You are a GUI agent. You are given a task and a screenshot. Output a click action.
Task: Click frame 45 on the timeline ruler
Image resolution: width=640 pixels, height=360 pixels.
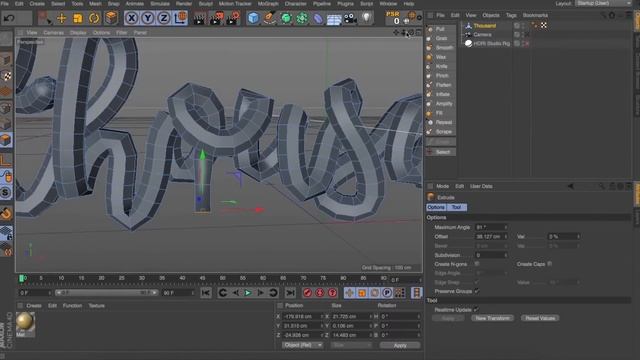tap(202, 278)
